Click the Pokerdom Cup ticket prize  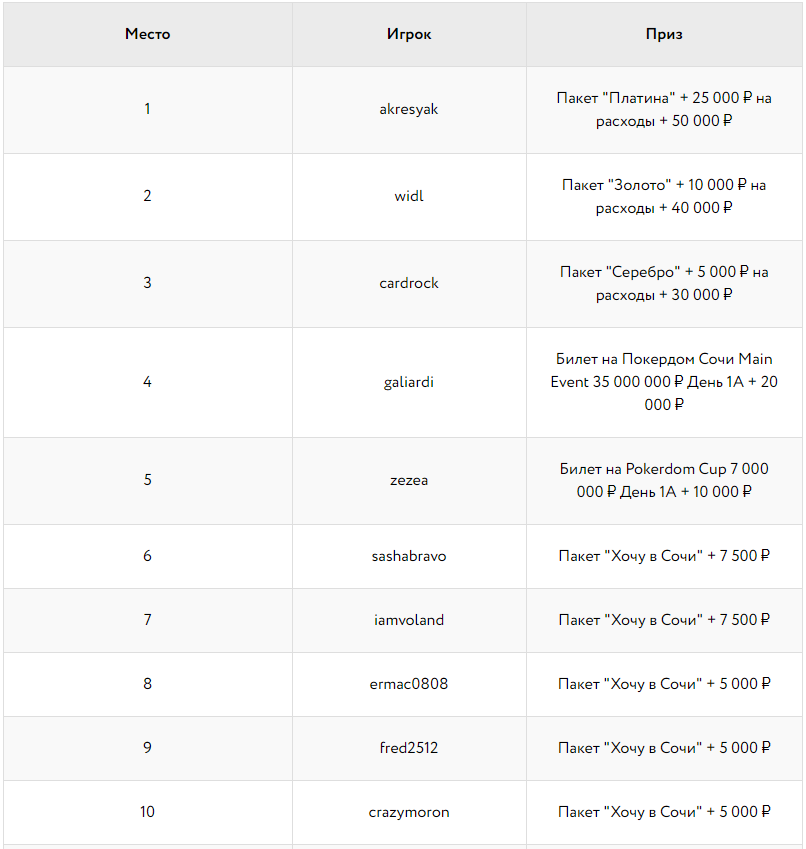664,480
